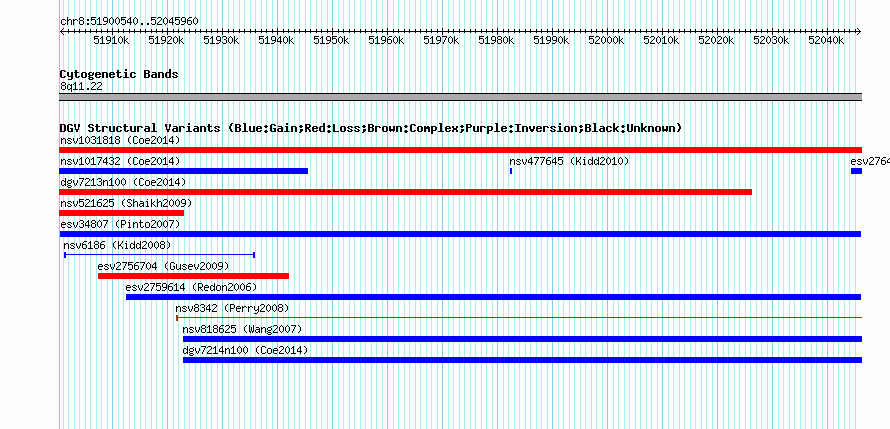
Task: Click the blue esv34807 gain bar
Action: (460, 234)
